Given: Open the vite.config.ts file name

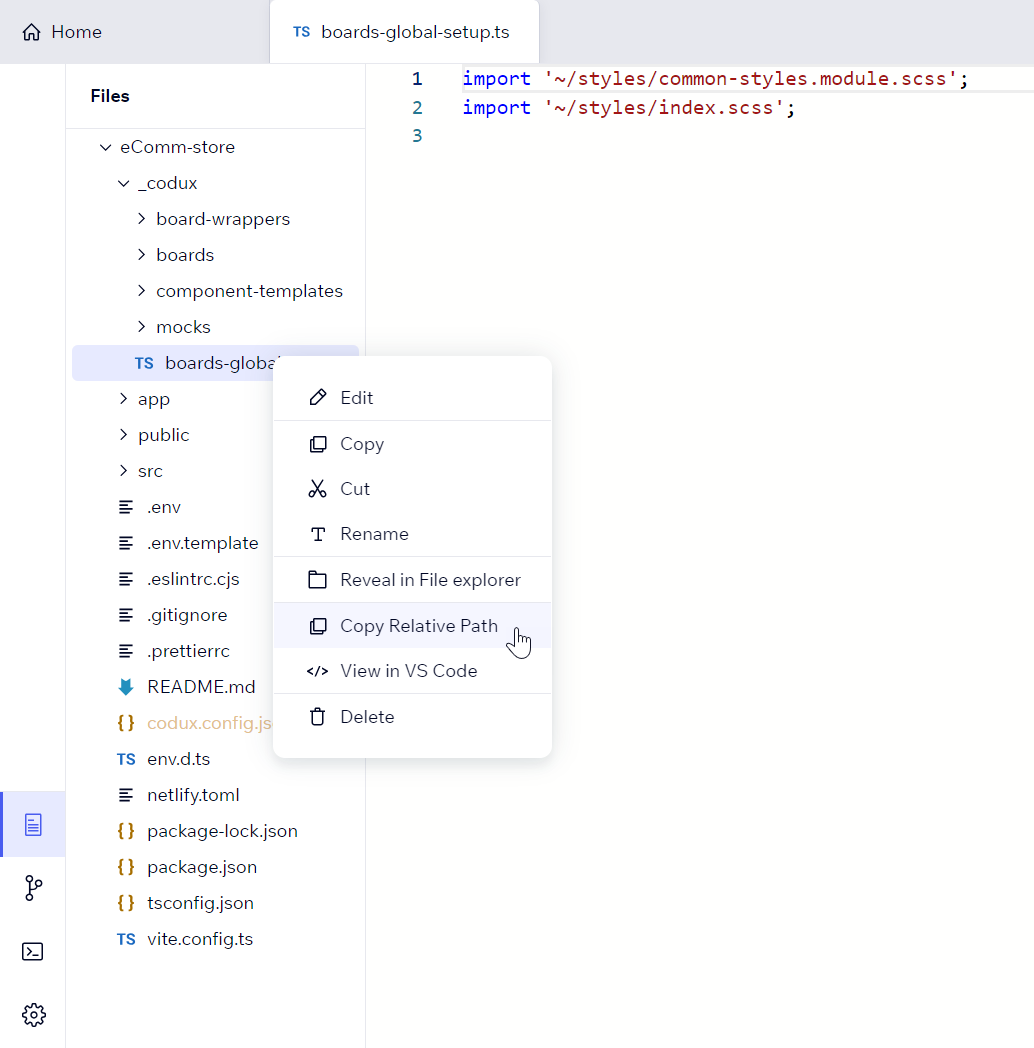Looking at the screenshot, I should (x=200, y=939).
